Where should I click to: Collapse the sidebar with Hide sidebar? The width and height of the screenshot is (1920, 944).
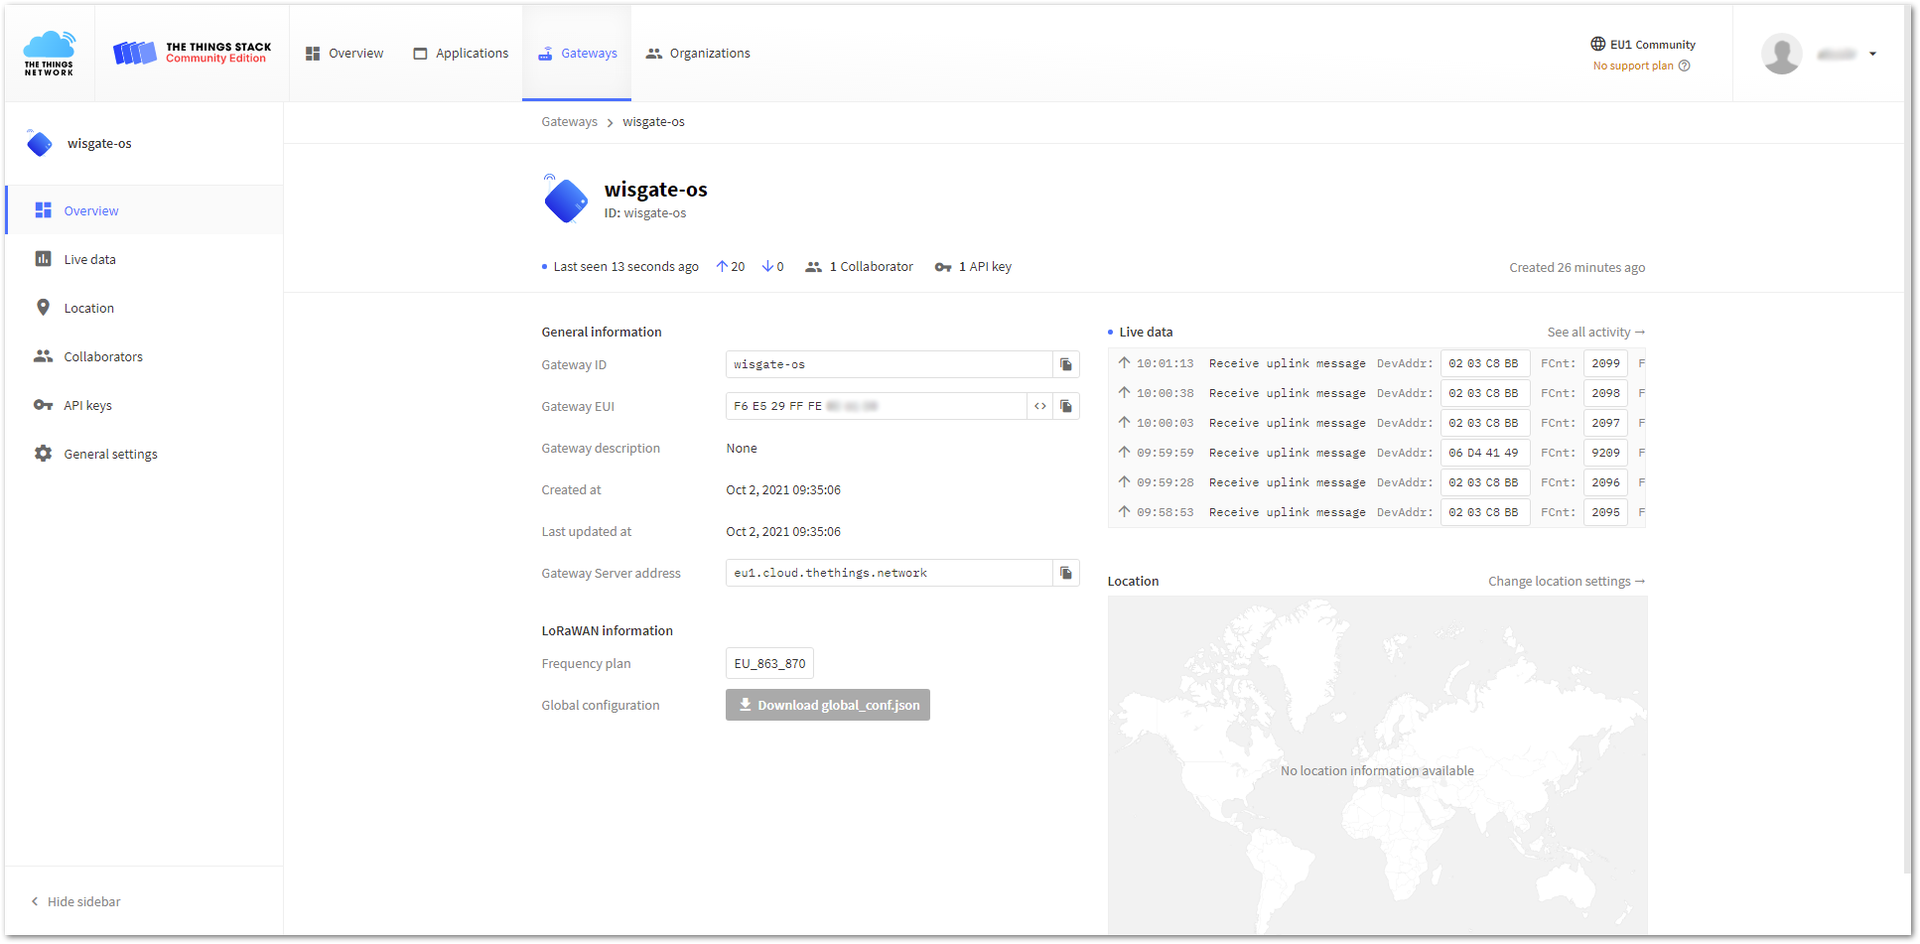pyautogui.click(x=75, y=901)
